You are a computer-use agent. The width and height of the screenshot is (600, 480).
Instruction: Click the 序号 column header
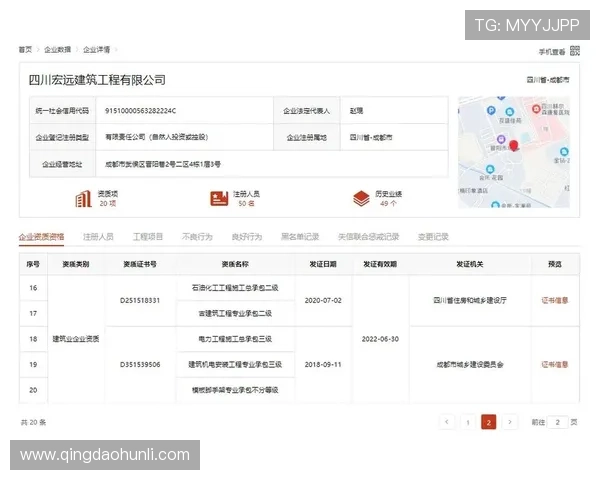[x=33, y=264]
